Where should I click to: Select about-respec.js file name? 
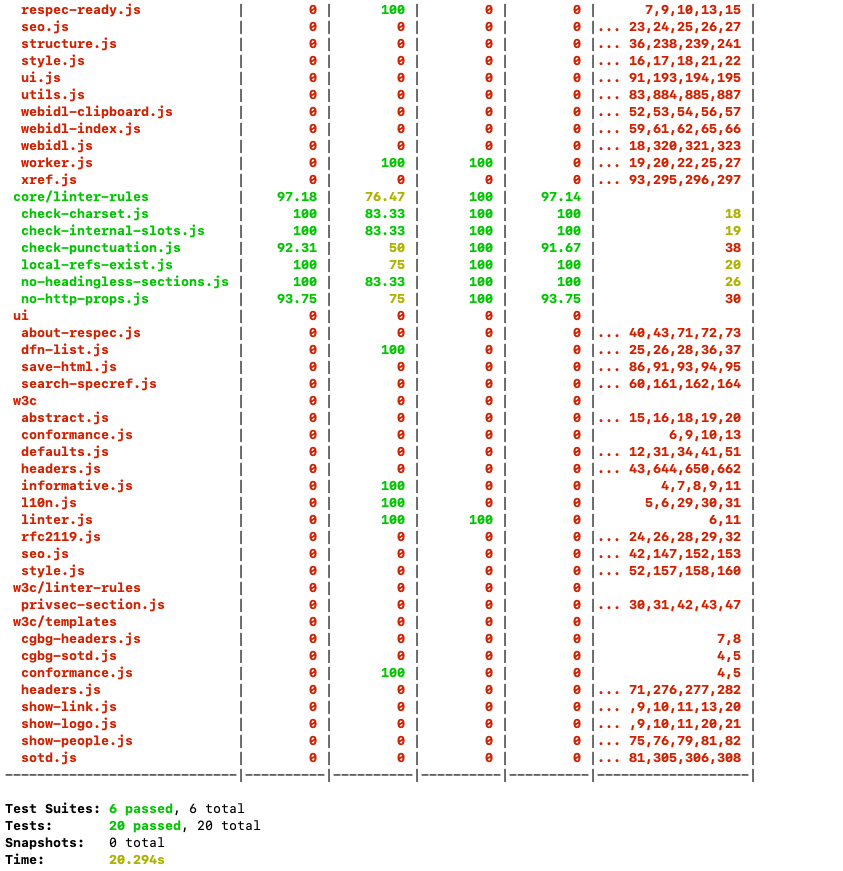point(81,333)
